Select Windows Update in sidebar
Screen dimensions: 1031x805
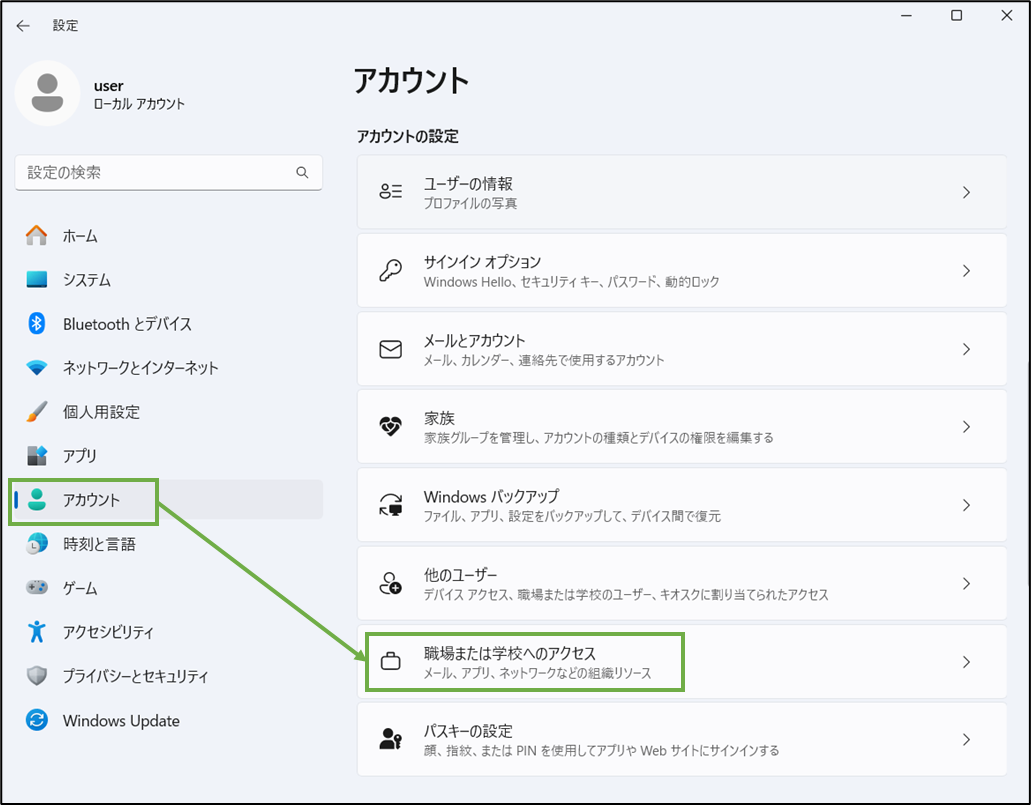[x=168, y=720]
